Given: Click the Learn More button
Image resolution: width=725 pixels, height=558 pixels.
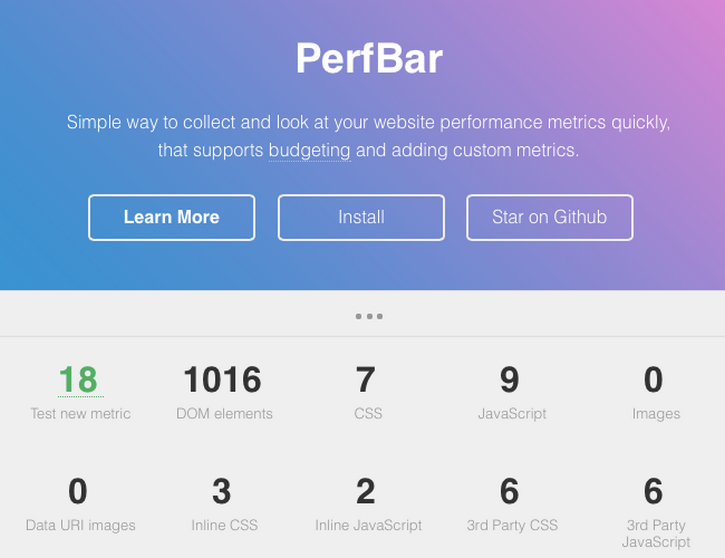Looking at the screenshot, I should (x=171, y=217).
